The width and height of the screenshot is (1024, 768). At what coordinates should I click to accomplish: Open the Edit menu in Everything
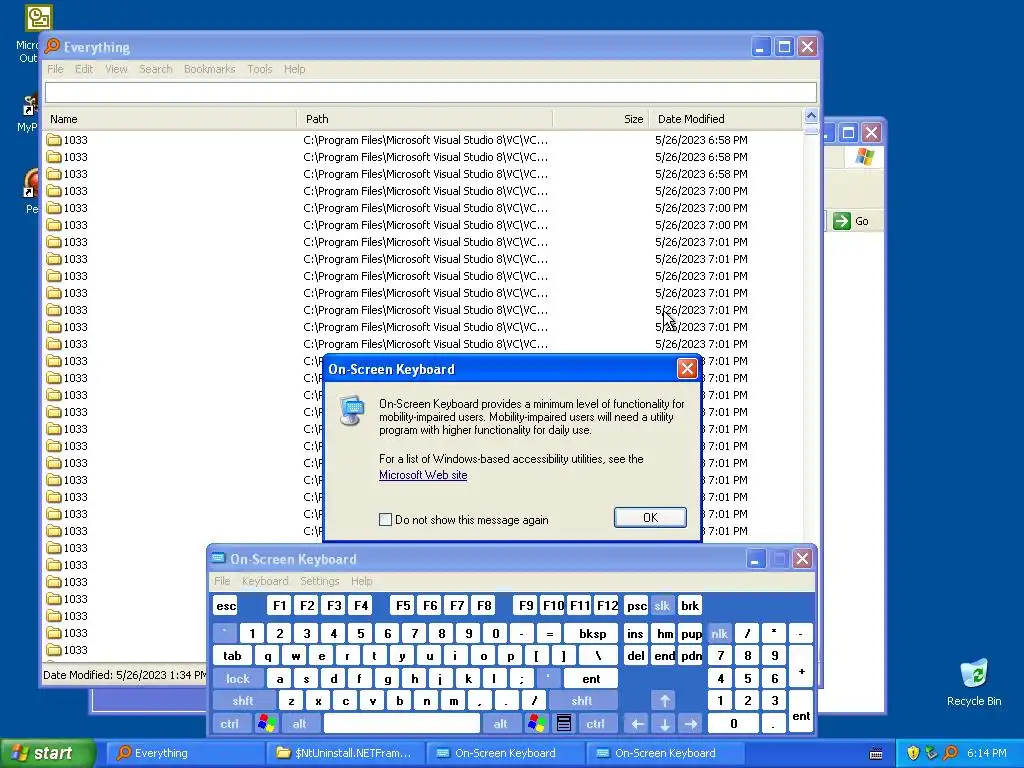click(84, 69)
